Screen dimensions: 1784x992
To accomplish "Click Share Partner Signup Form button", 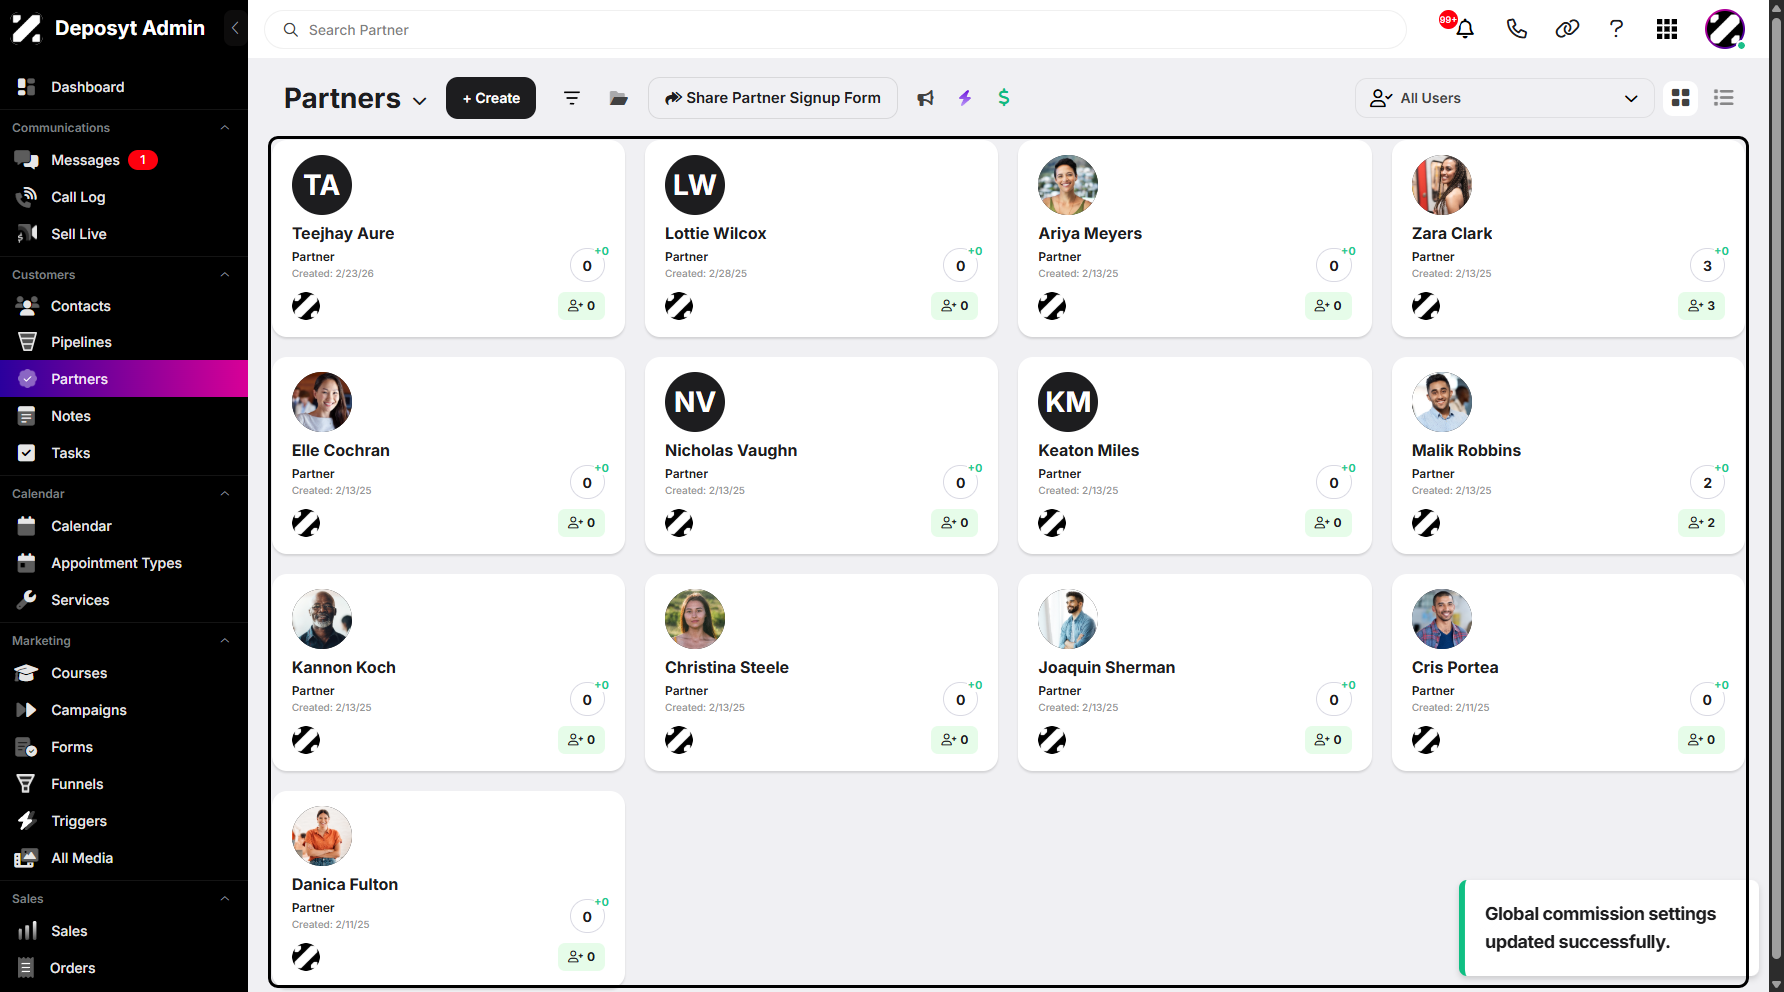I will pyautogui.click(x=773, y=98).
